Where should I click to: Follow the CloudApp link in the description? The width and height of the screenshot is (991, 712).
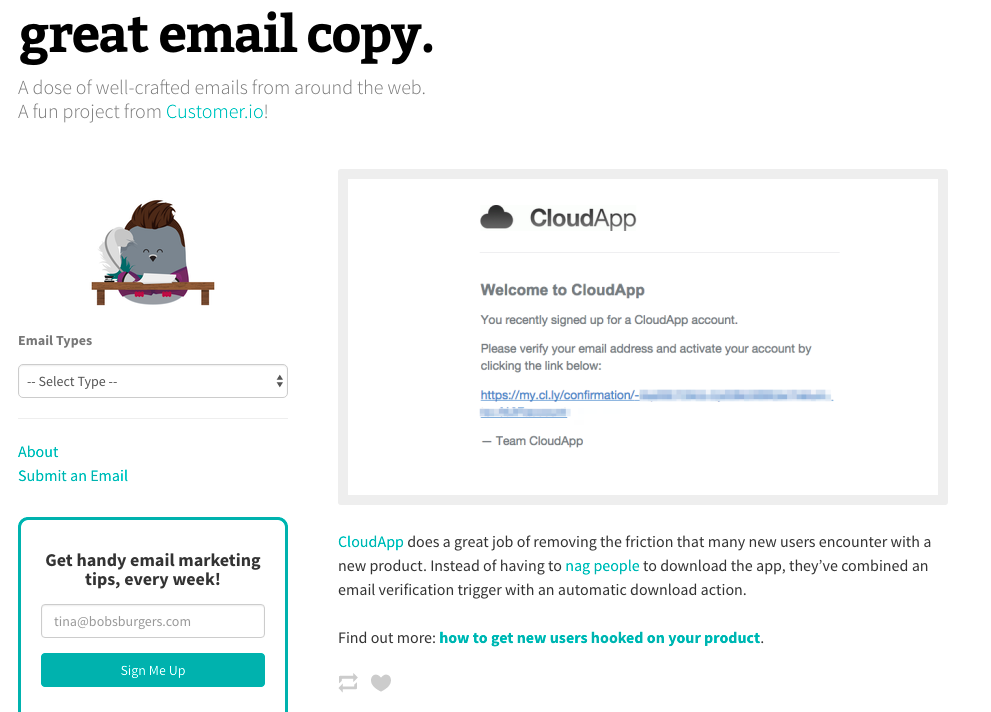(x=371, y=542)
